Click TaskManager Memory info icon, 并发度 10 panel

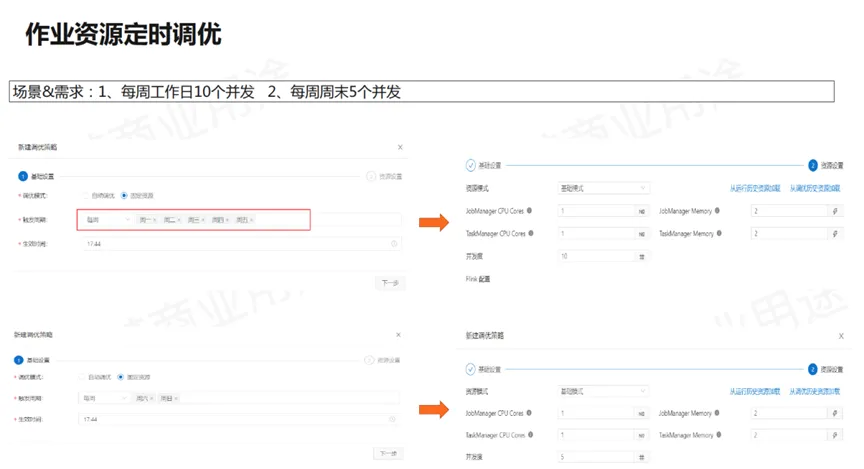point(719,233)
